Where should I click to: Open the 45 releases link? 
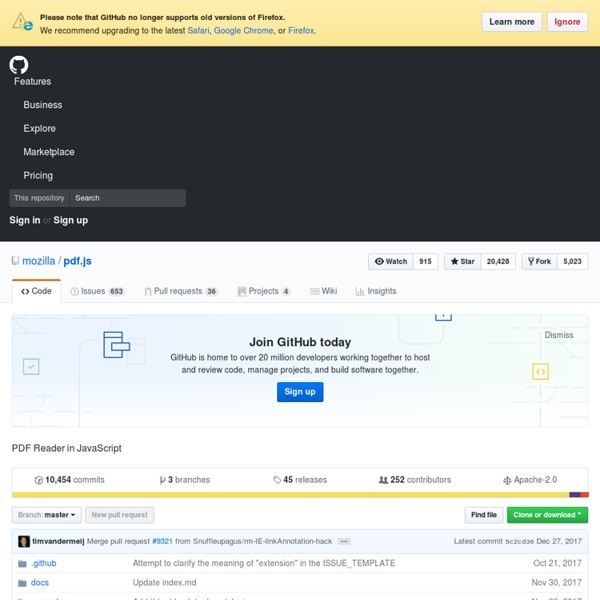tap(300, 480)
